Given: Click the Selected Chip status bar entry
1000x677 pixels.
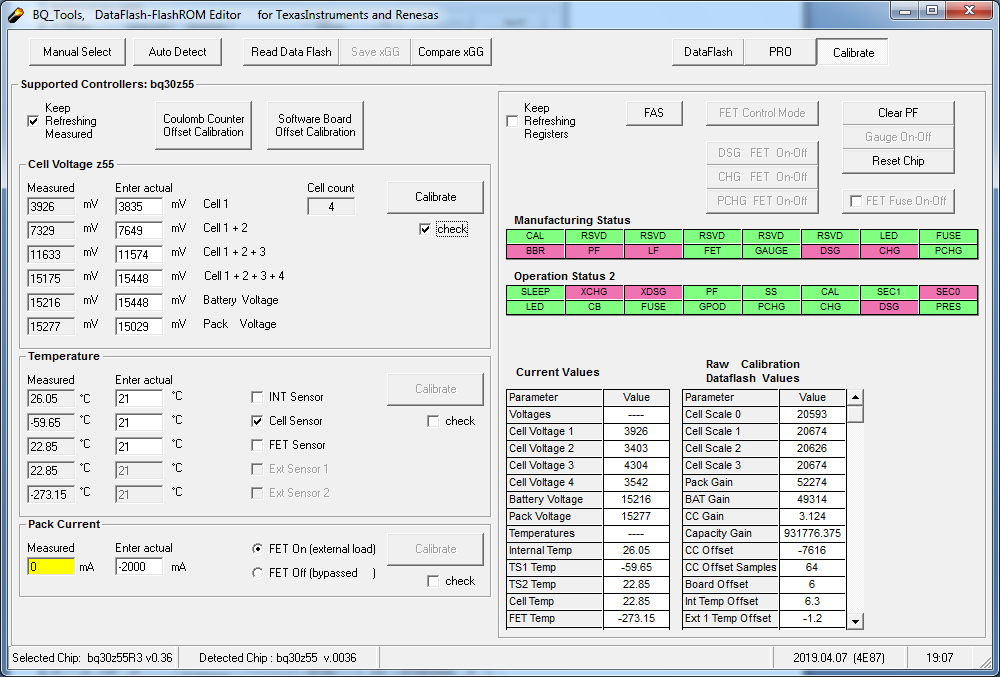Looking at the screenshot, I should click(92, 658).
